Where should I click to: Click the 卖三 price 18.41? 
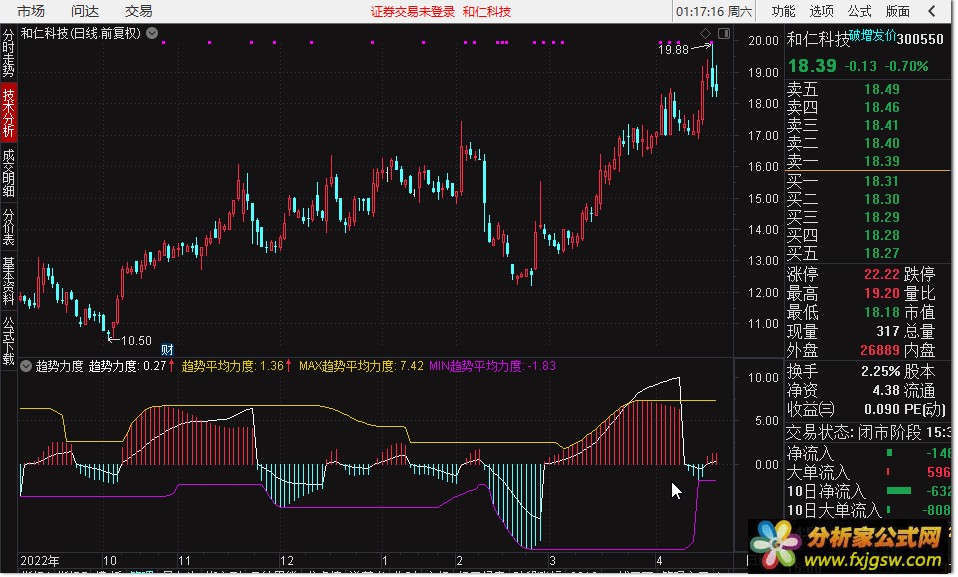(x=882, y=125)
